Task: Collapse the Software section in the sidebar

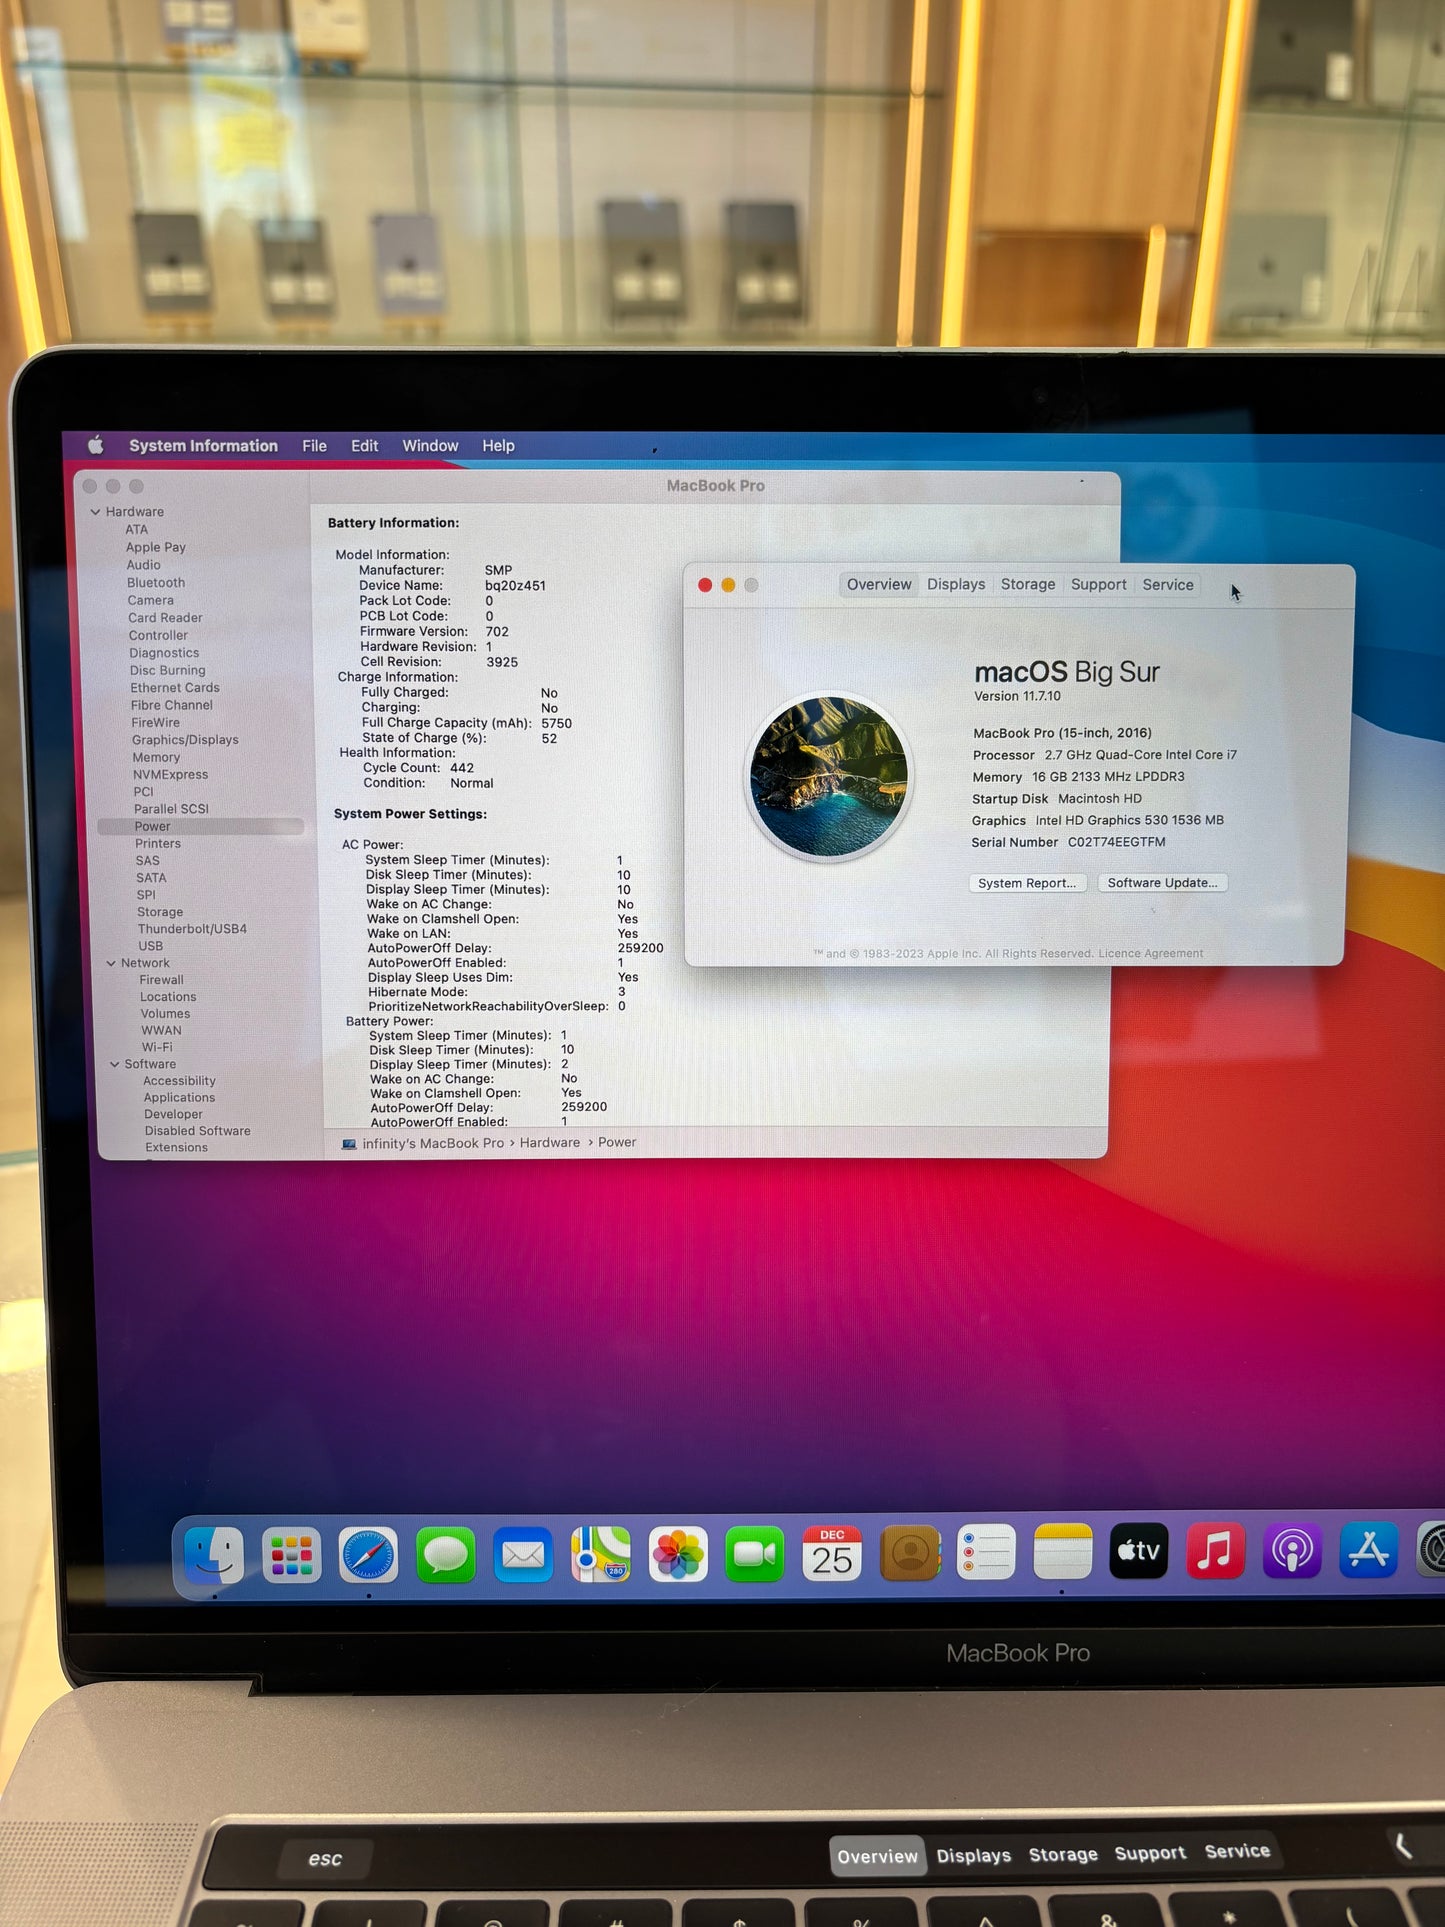Action: coord(115,1065)
